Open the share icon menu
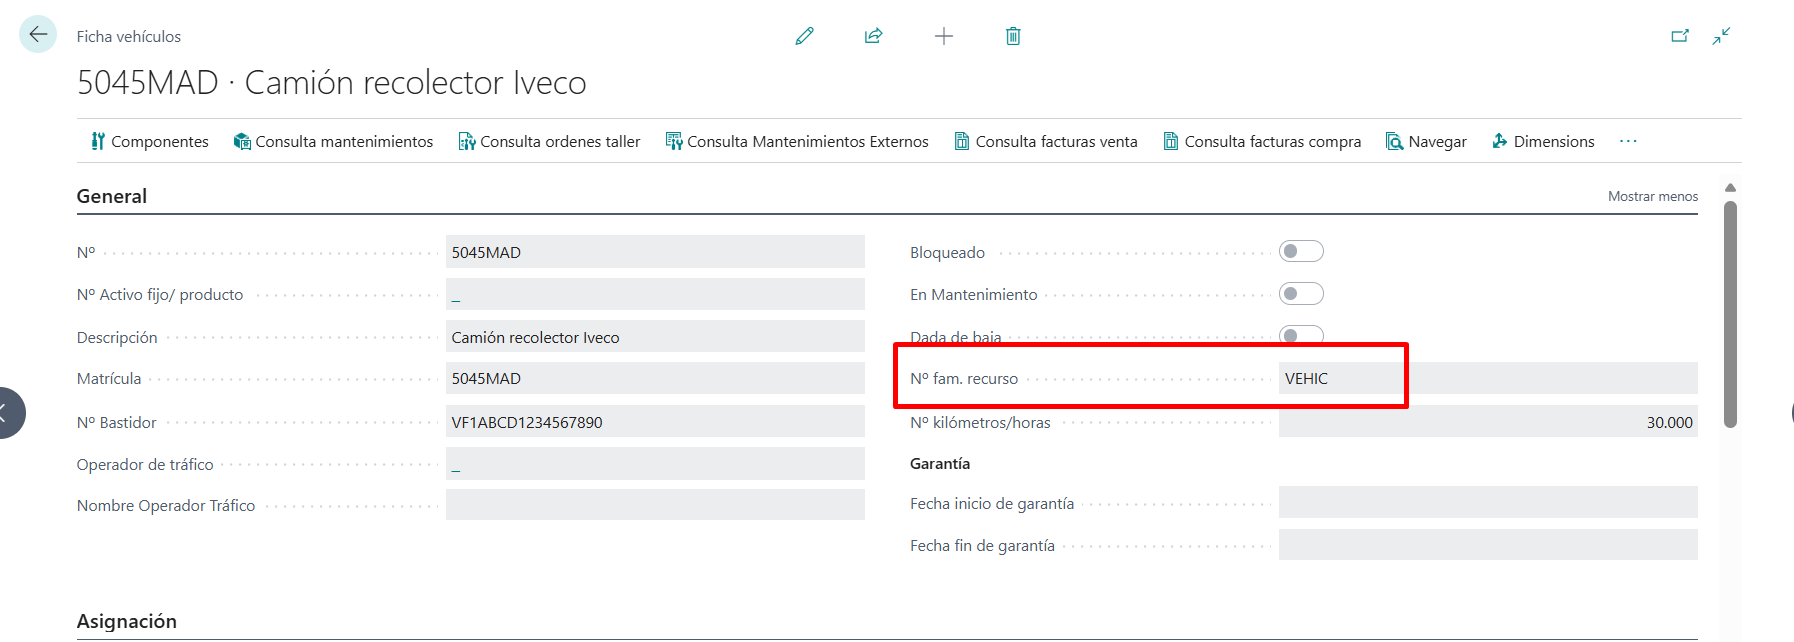1794x642 pixels. click(x=874, y=36)
